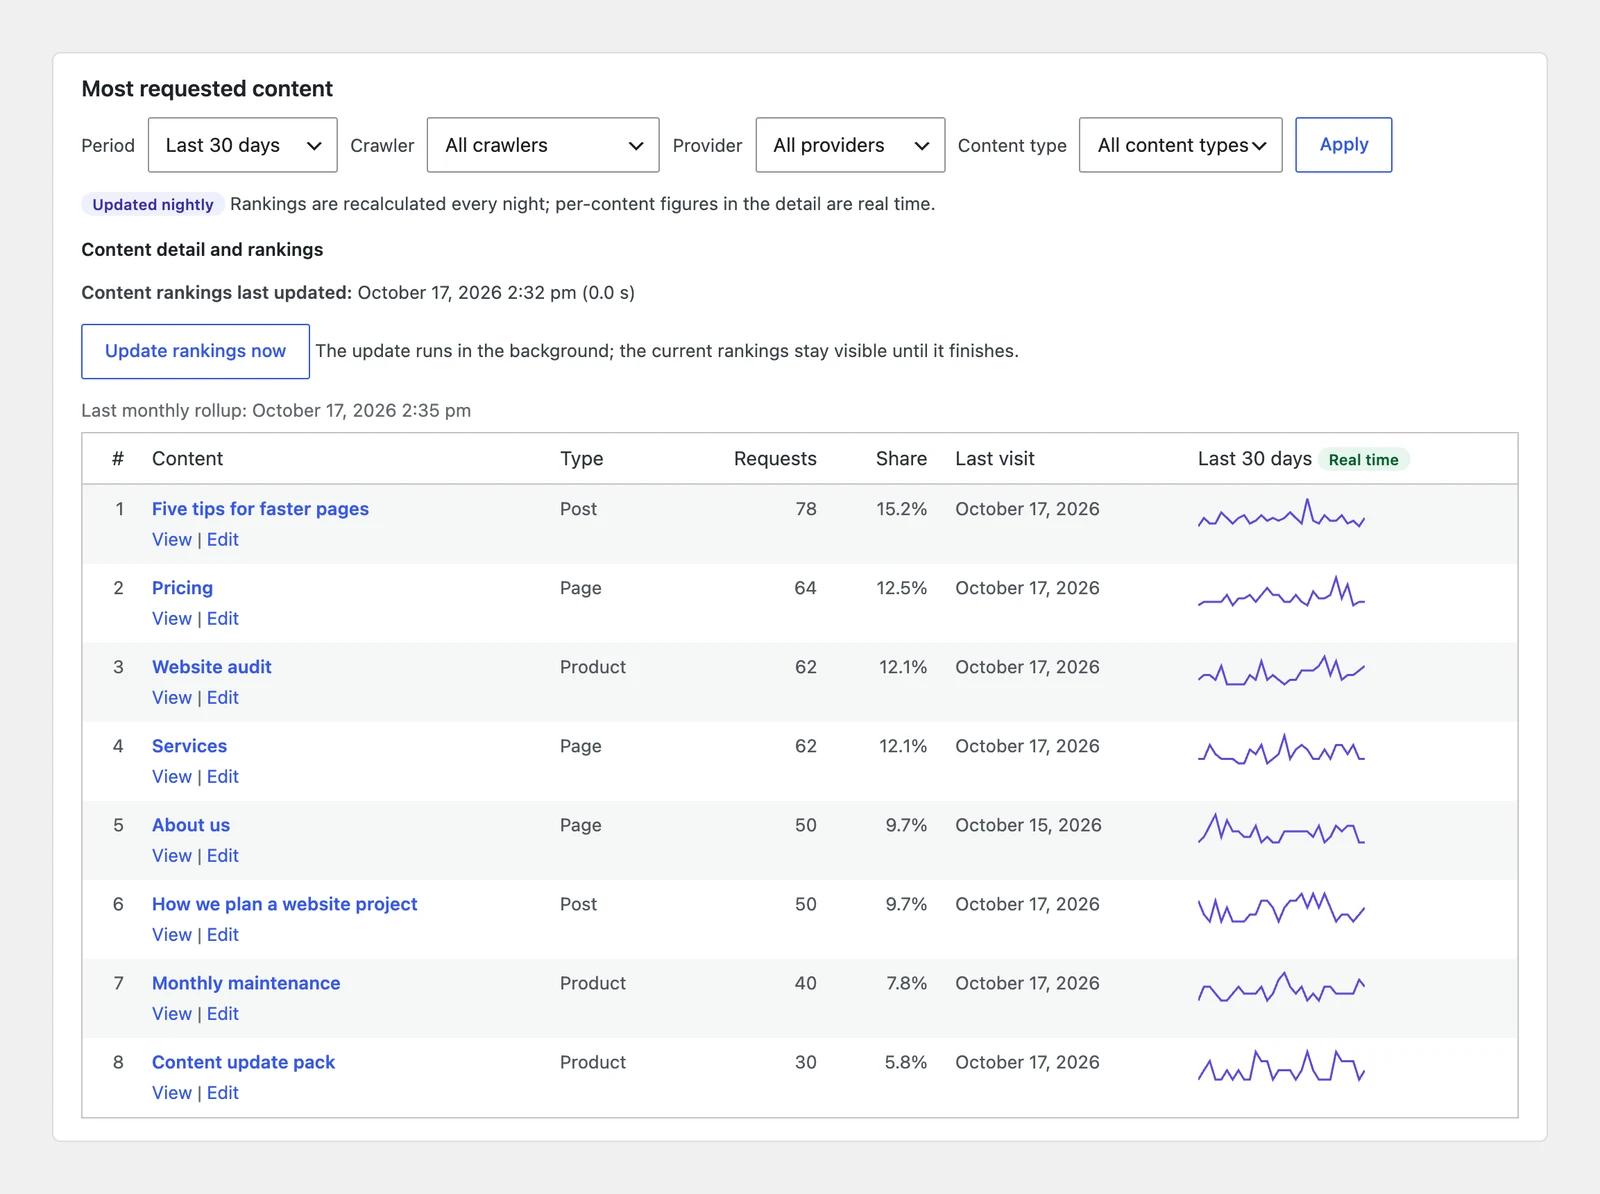Open the Content update pack link
The width and height of the screenshot is (1600, 1194).
(x=243, y=1062)
